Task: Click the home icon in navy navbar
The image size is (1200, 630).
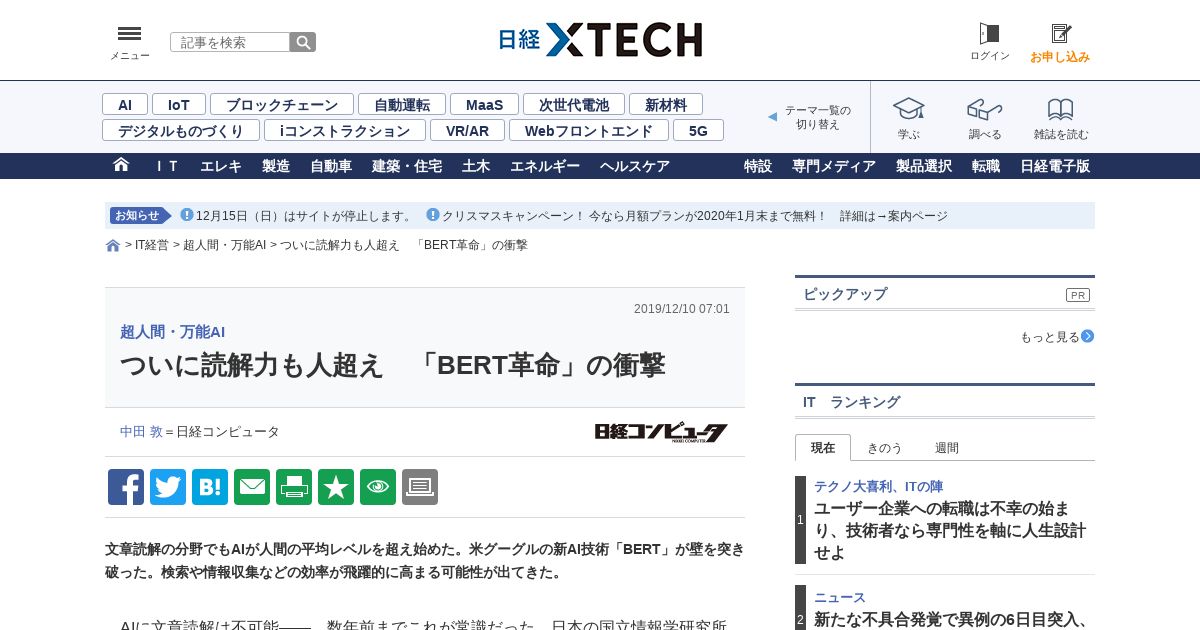Action: (x=121, y=165)
